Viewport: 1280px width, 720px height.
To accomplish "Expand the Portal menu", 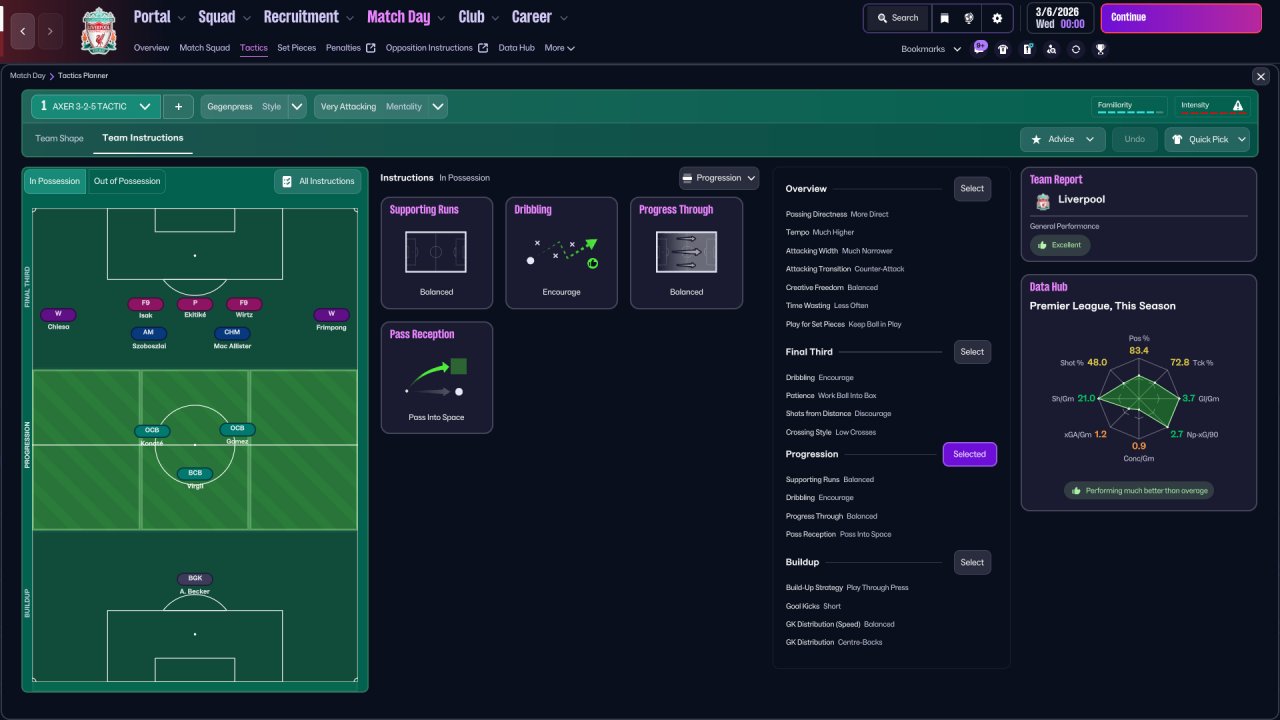I will click(x=160, y=17).
